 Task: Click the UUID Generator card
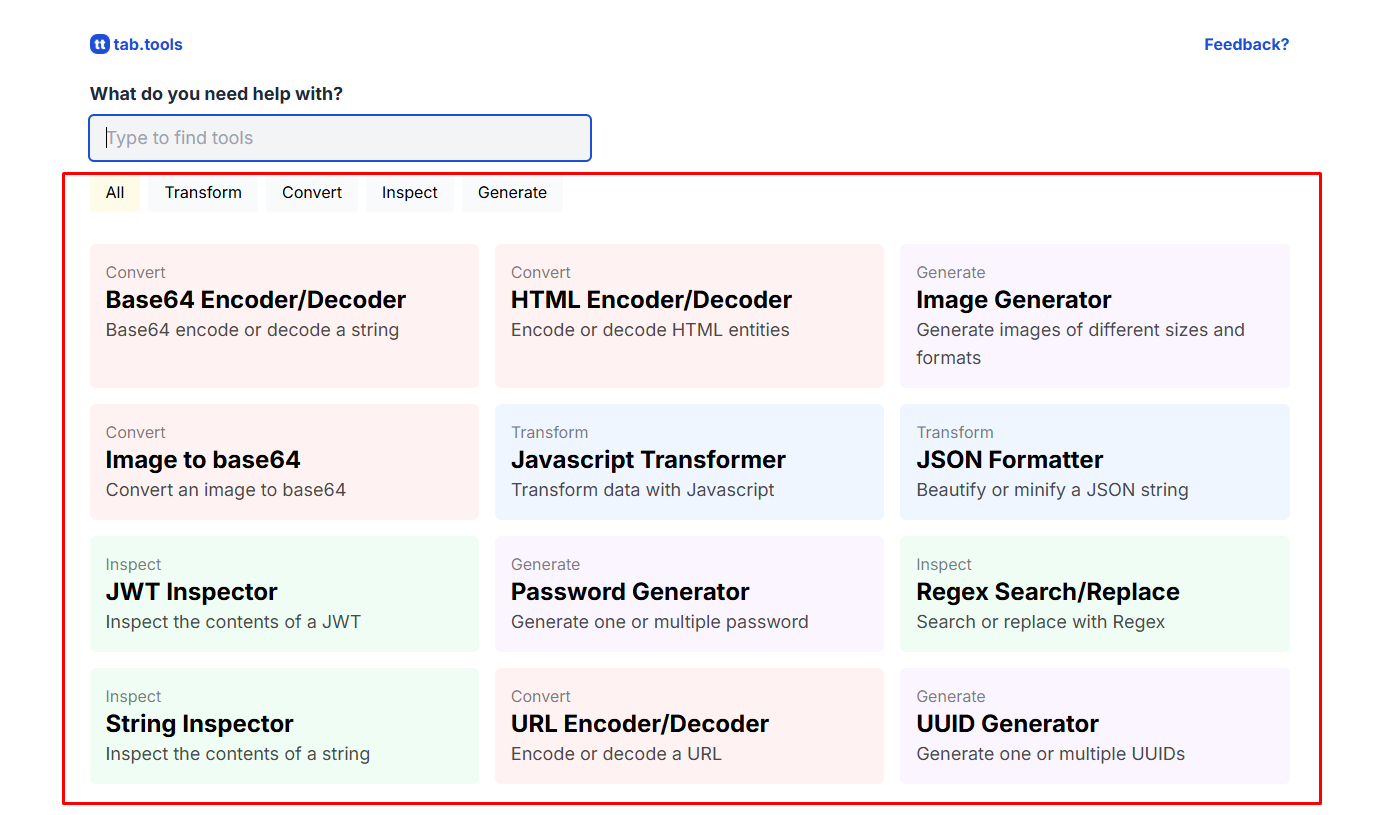coord(1094,725)
